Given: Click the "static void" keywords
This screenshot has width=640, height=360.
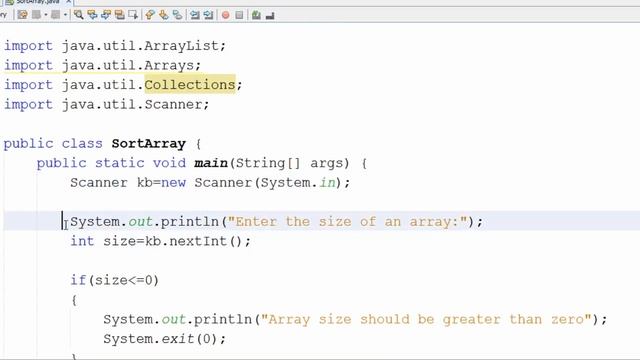Looking at the screenshot, I should [140, 163].
